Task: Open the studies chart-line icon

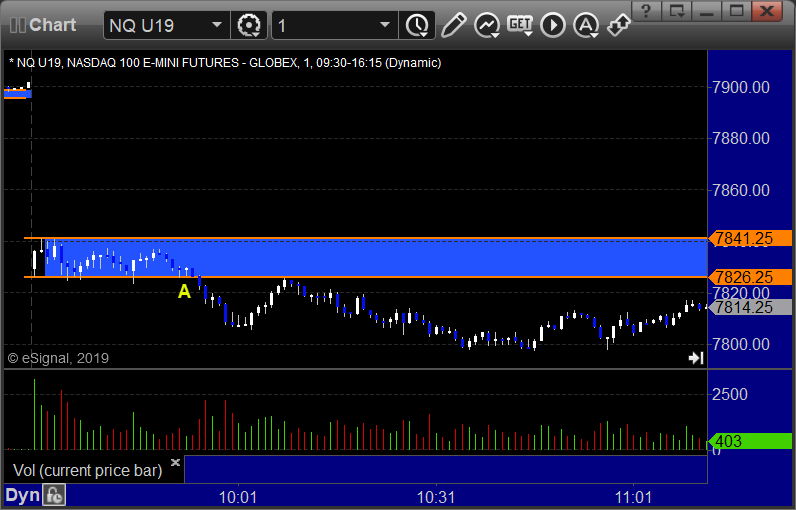Action: (486, 25)
